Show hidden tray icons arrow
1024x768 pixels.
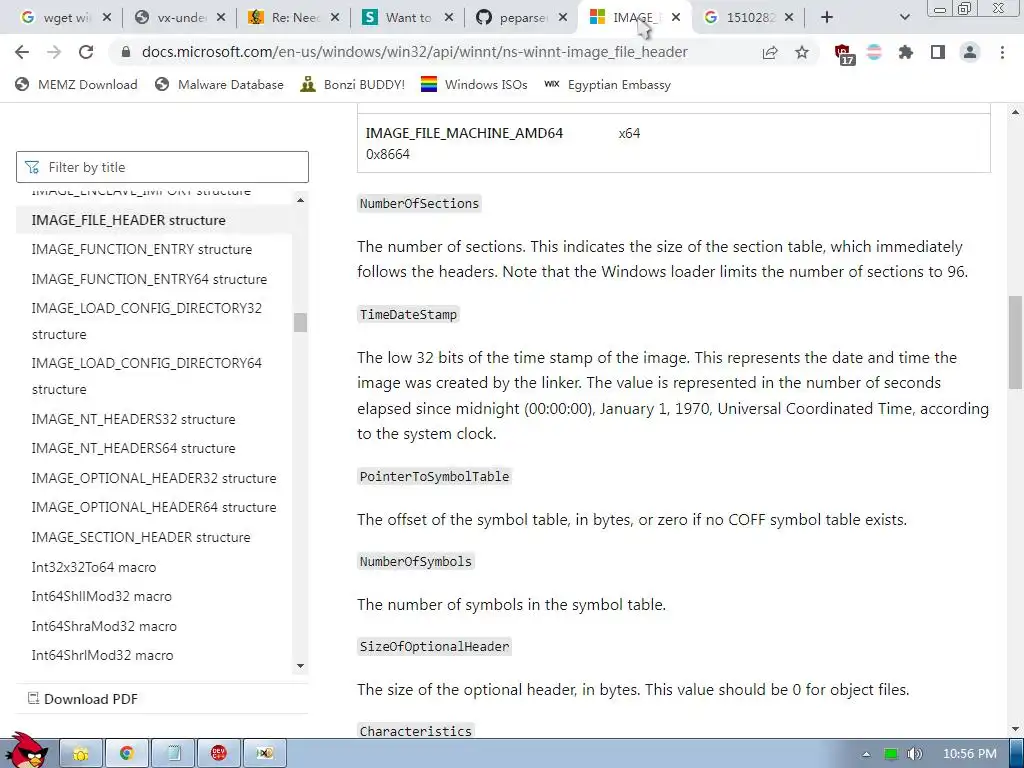coord(867,754)
